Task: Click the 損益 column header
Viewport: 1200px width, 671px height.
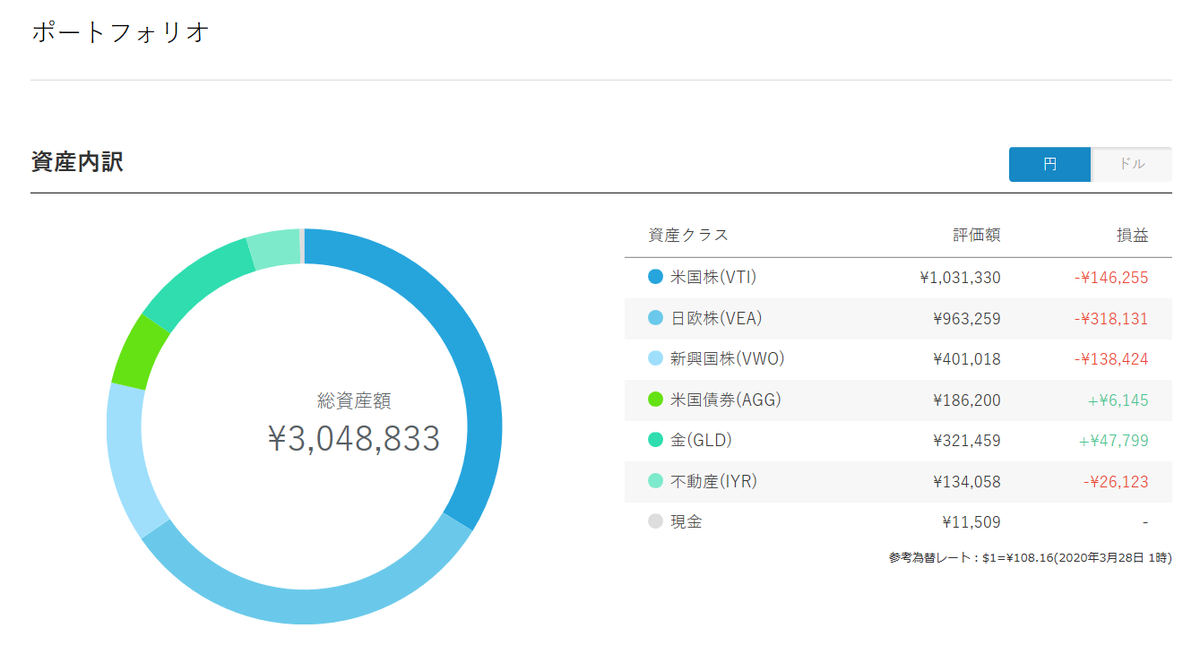Action: 1132,235
